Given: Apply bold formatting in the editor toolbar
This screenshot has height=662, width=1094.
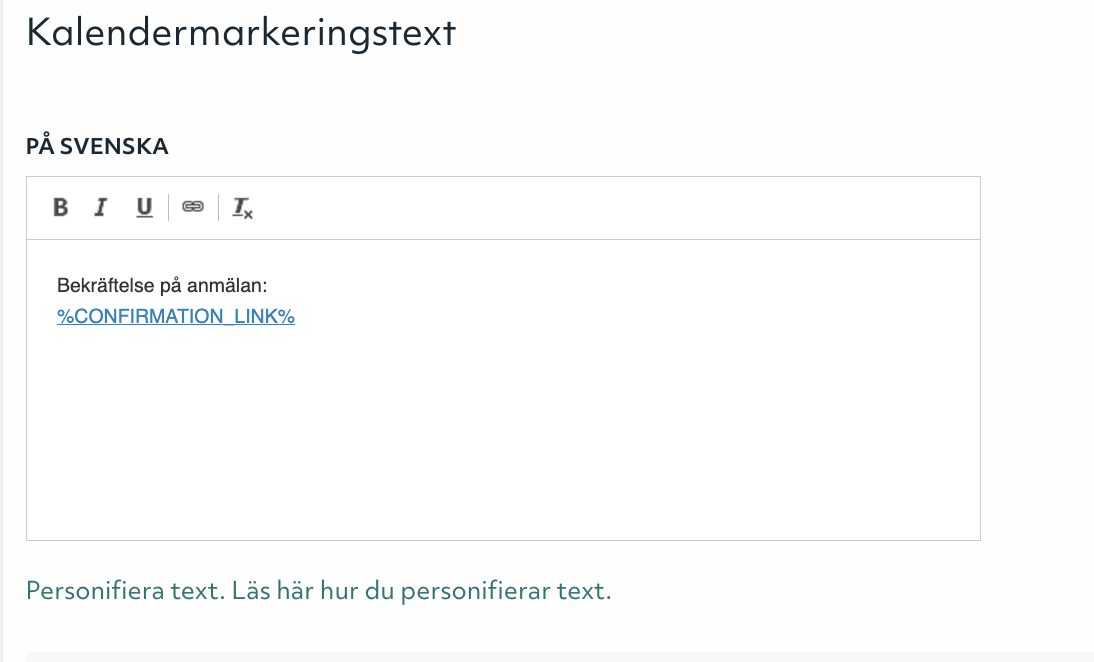Looking at the screenshot, I should click(x=61, y=207).
